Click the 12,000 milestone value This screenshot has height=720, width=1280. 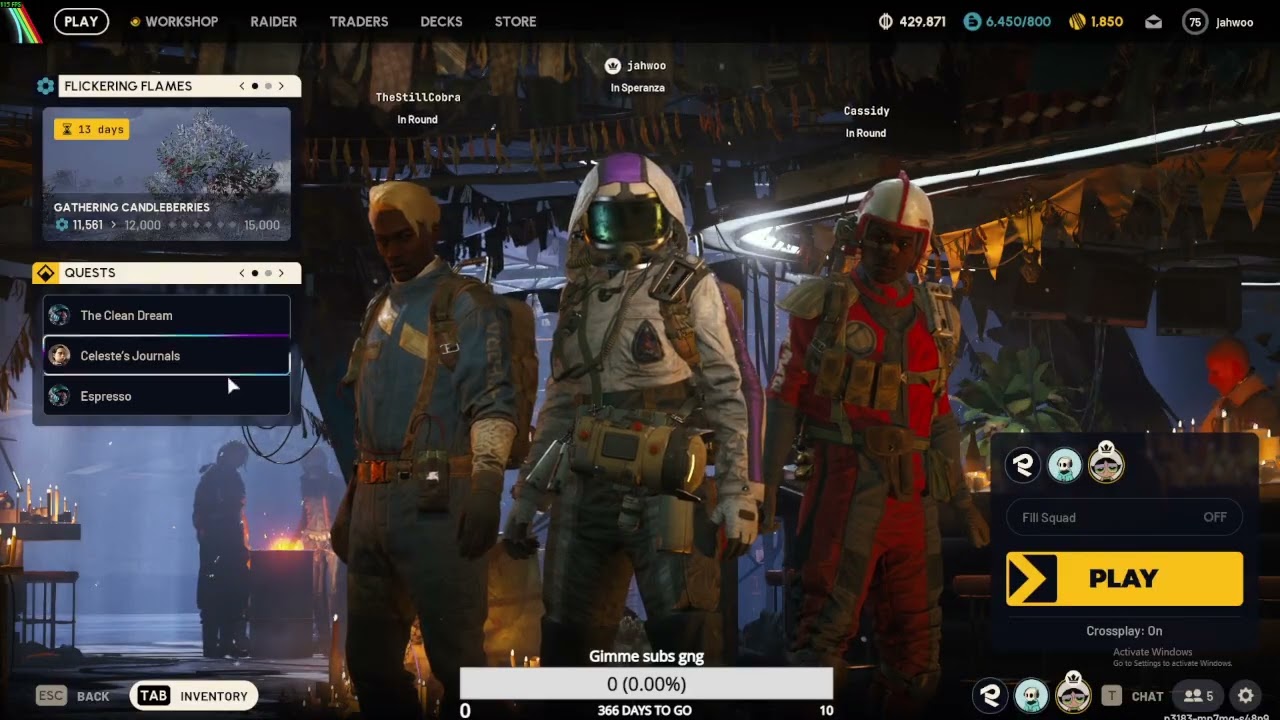pyautogui.click(x=142, y=225)
